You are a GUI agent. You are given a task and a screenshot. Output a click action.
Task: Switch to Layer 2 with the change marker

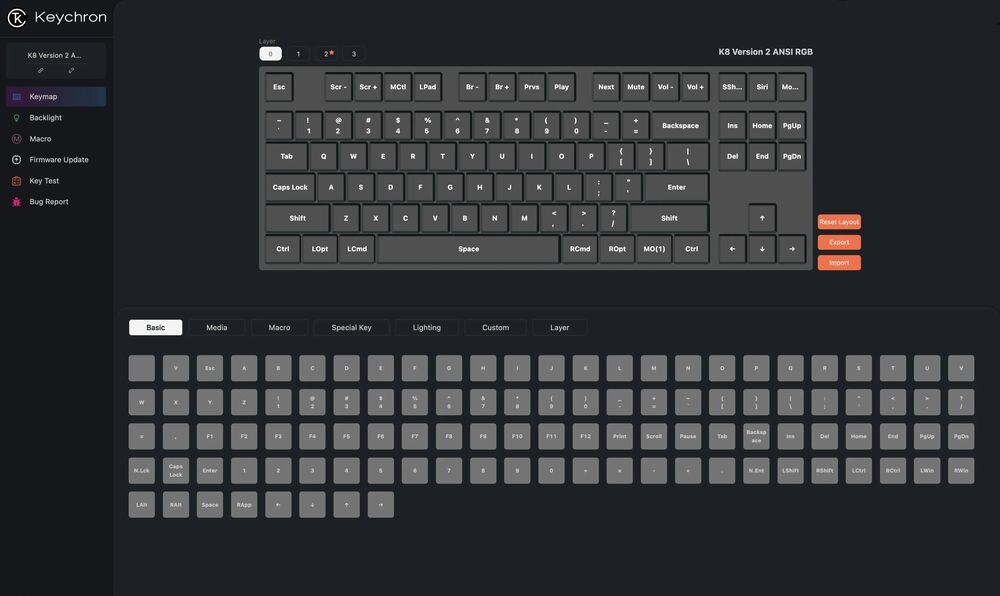point(326,53)
